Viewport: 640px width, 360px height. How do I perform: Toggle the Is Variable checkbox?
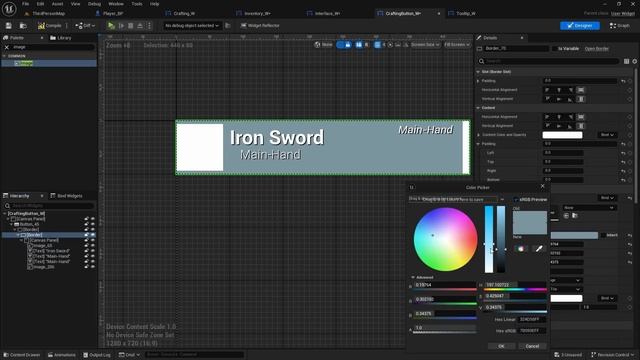[555, 49]
